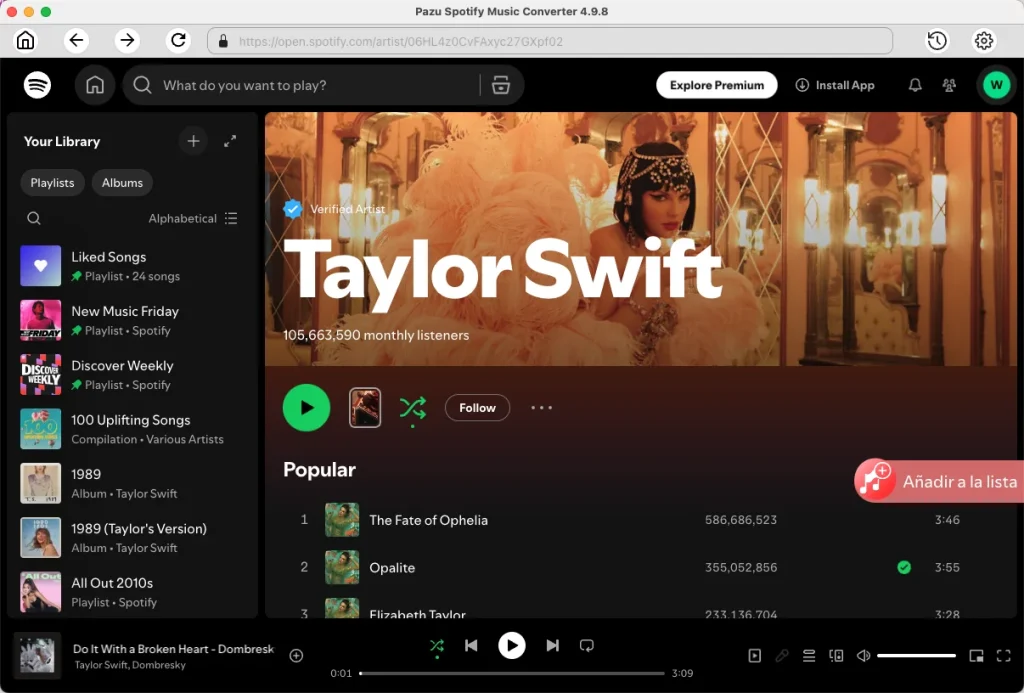Enable shuffle on Taylor Swift's page

tap(414, 407)
